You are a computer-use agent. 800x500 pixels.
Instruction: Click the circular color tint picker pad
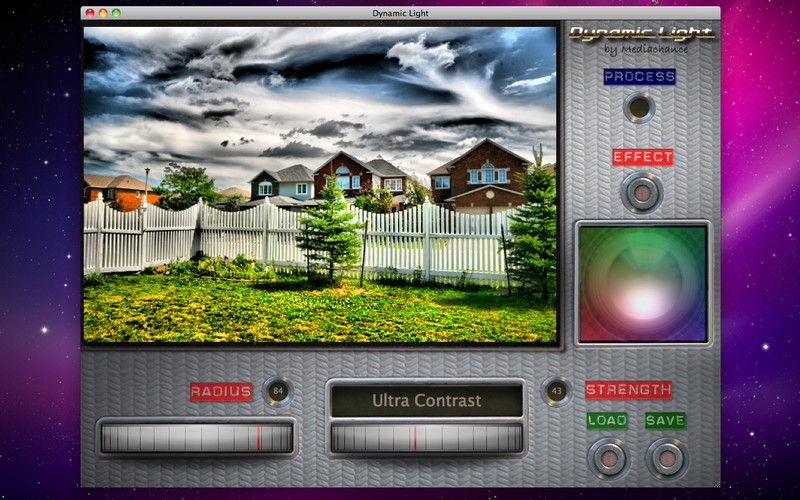coord(643,284)
